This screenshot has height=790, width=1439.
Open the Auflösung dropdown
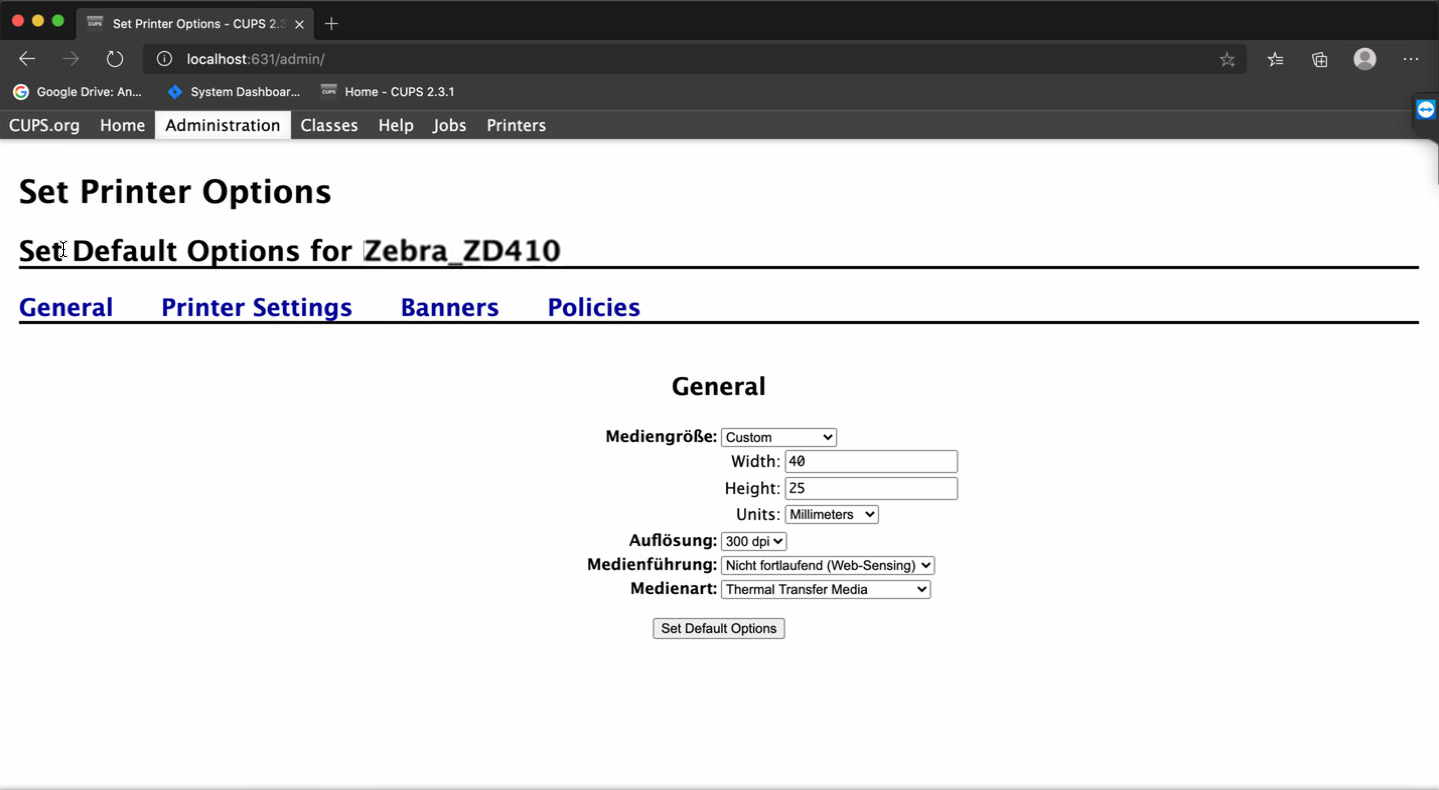754,541
